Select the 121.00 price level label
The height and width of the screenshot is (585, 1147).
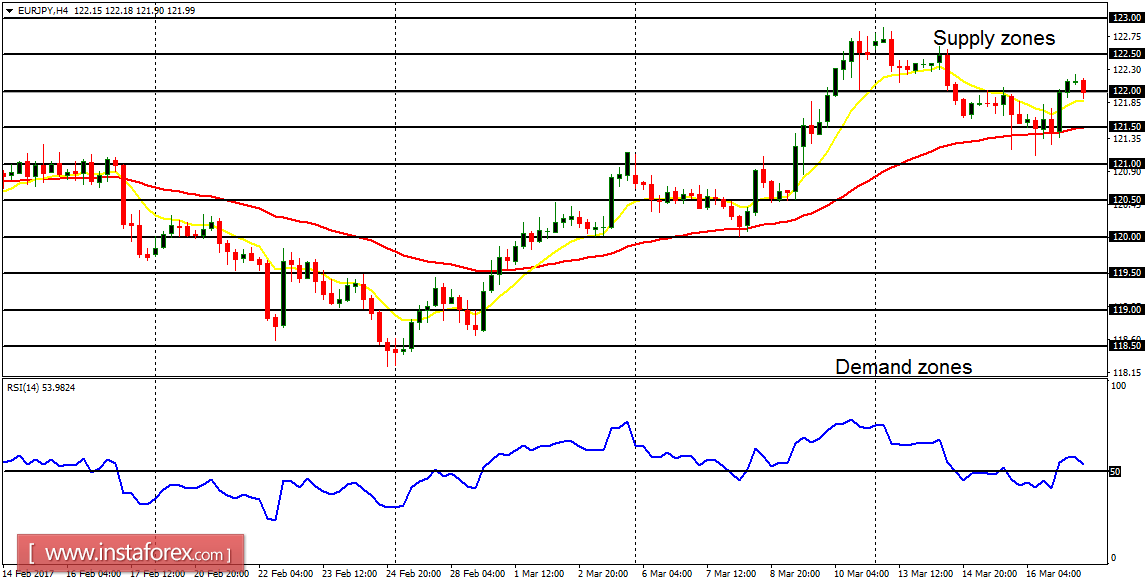tap(1126, 164)
